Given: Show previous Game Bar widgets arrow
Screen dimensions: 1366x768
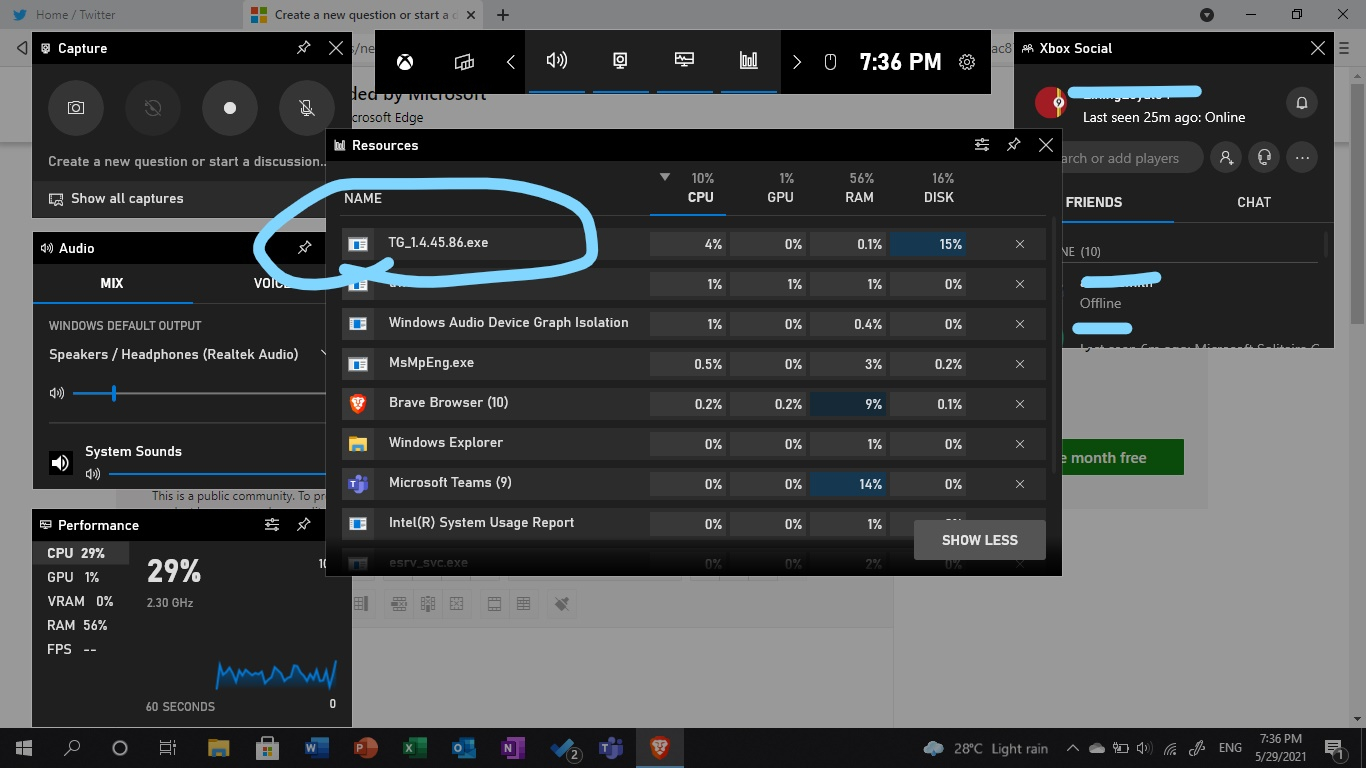Looking at the screenshot, I should pos(510,62).
